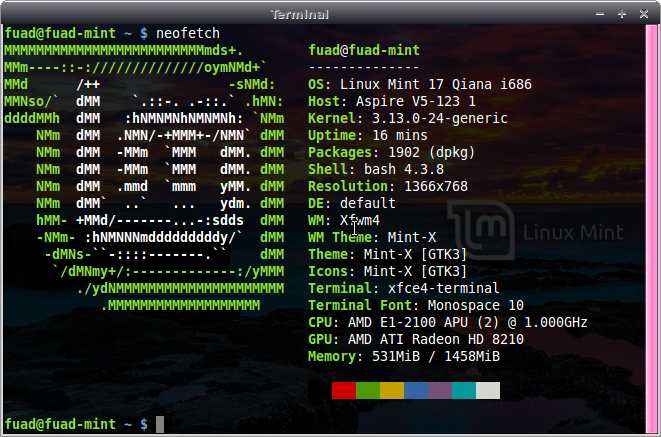Viewport: 661px width, 437px height.
Task: Click the purple color block
Action: 440,391
